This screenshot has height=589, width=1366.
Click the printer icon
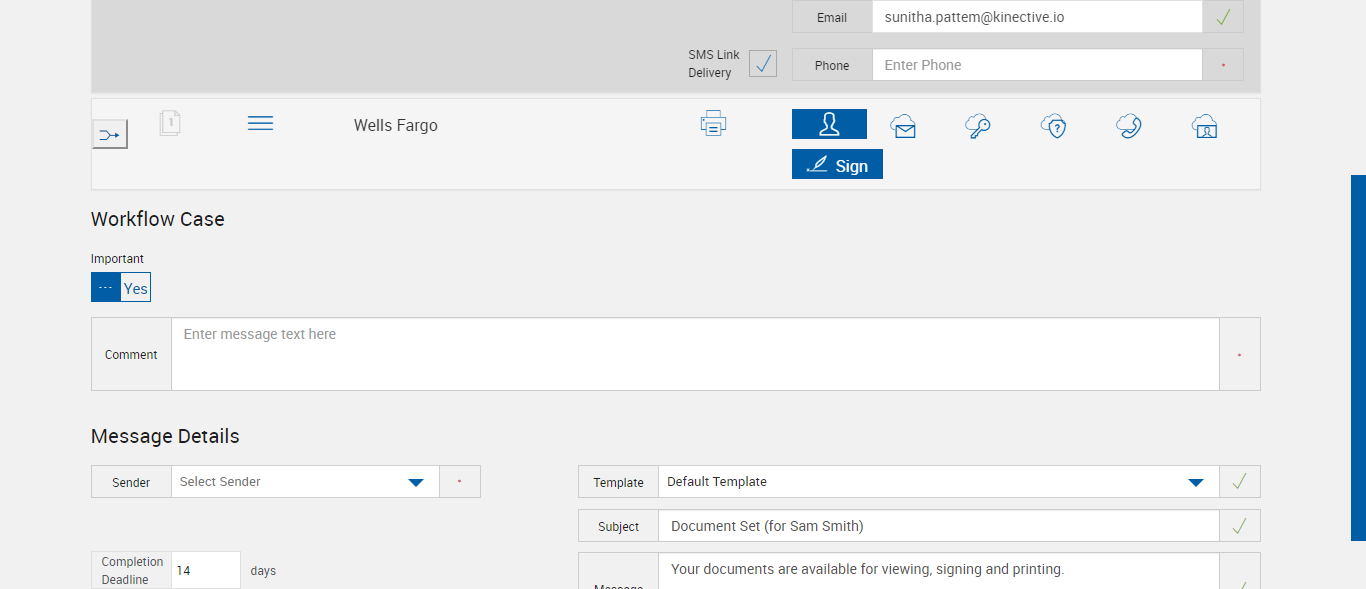pos(713,124)
